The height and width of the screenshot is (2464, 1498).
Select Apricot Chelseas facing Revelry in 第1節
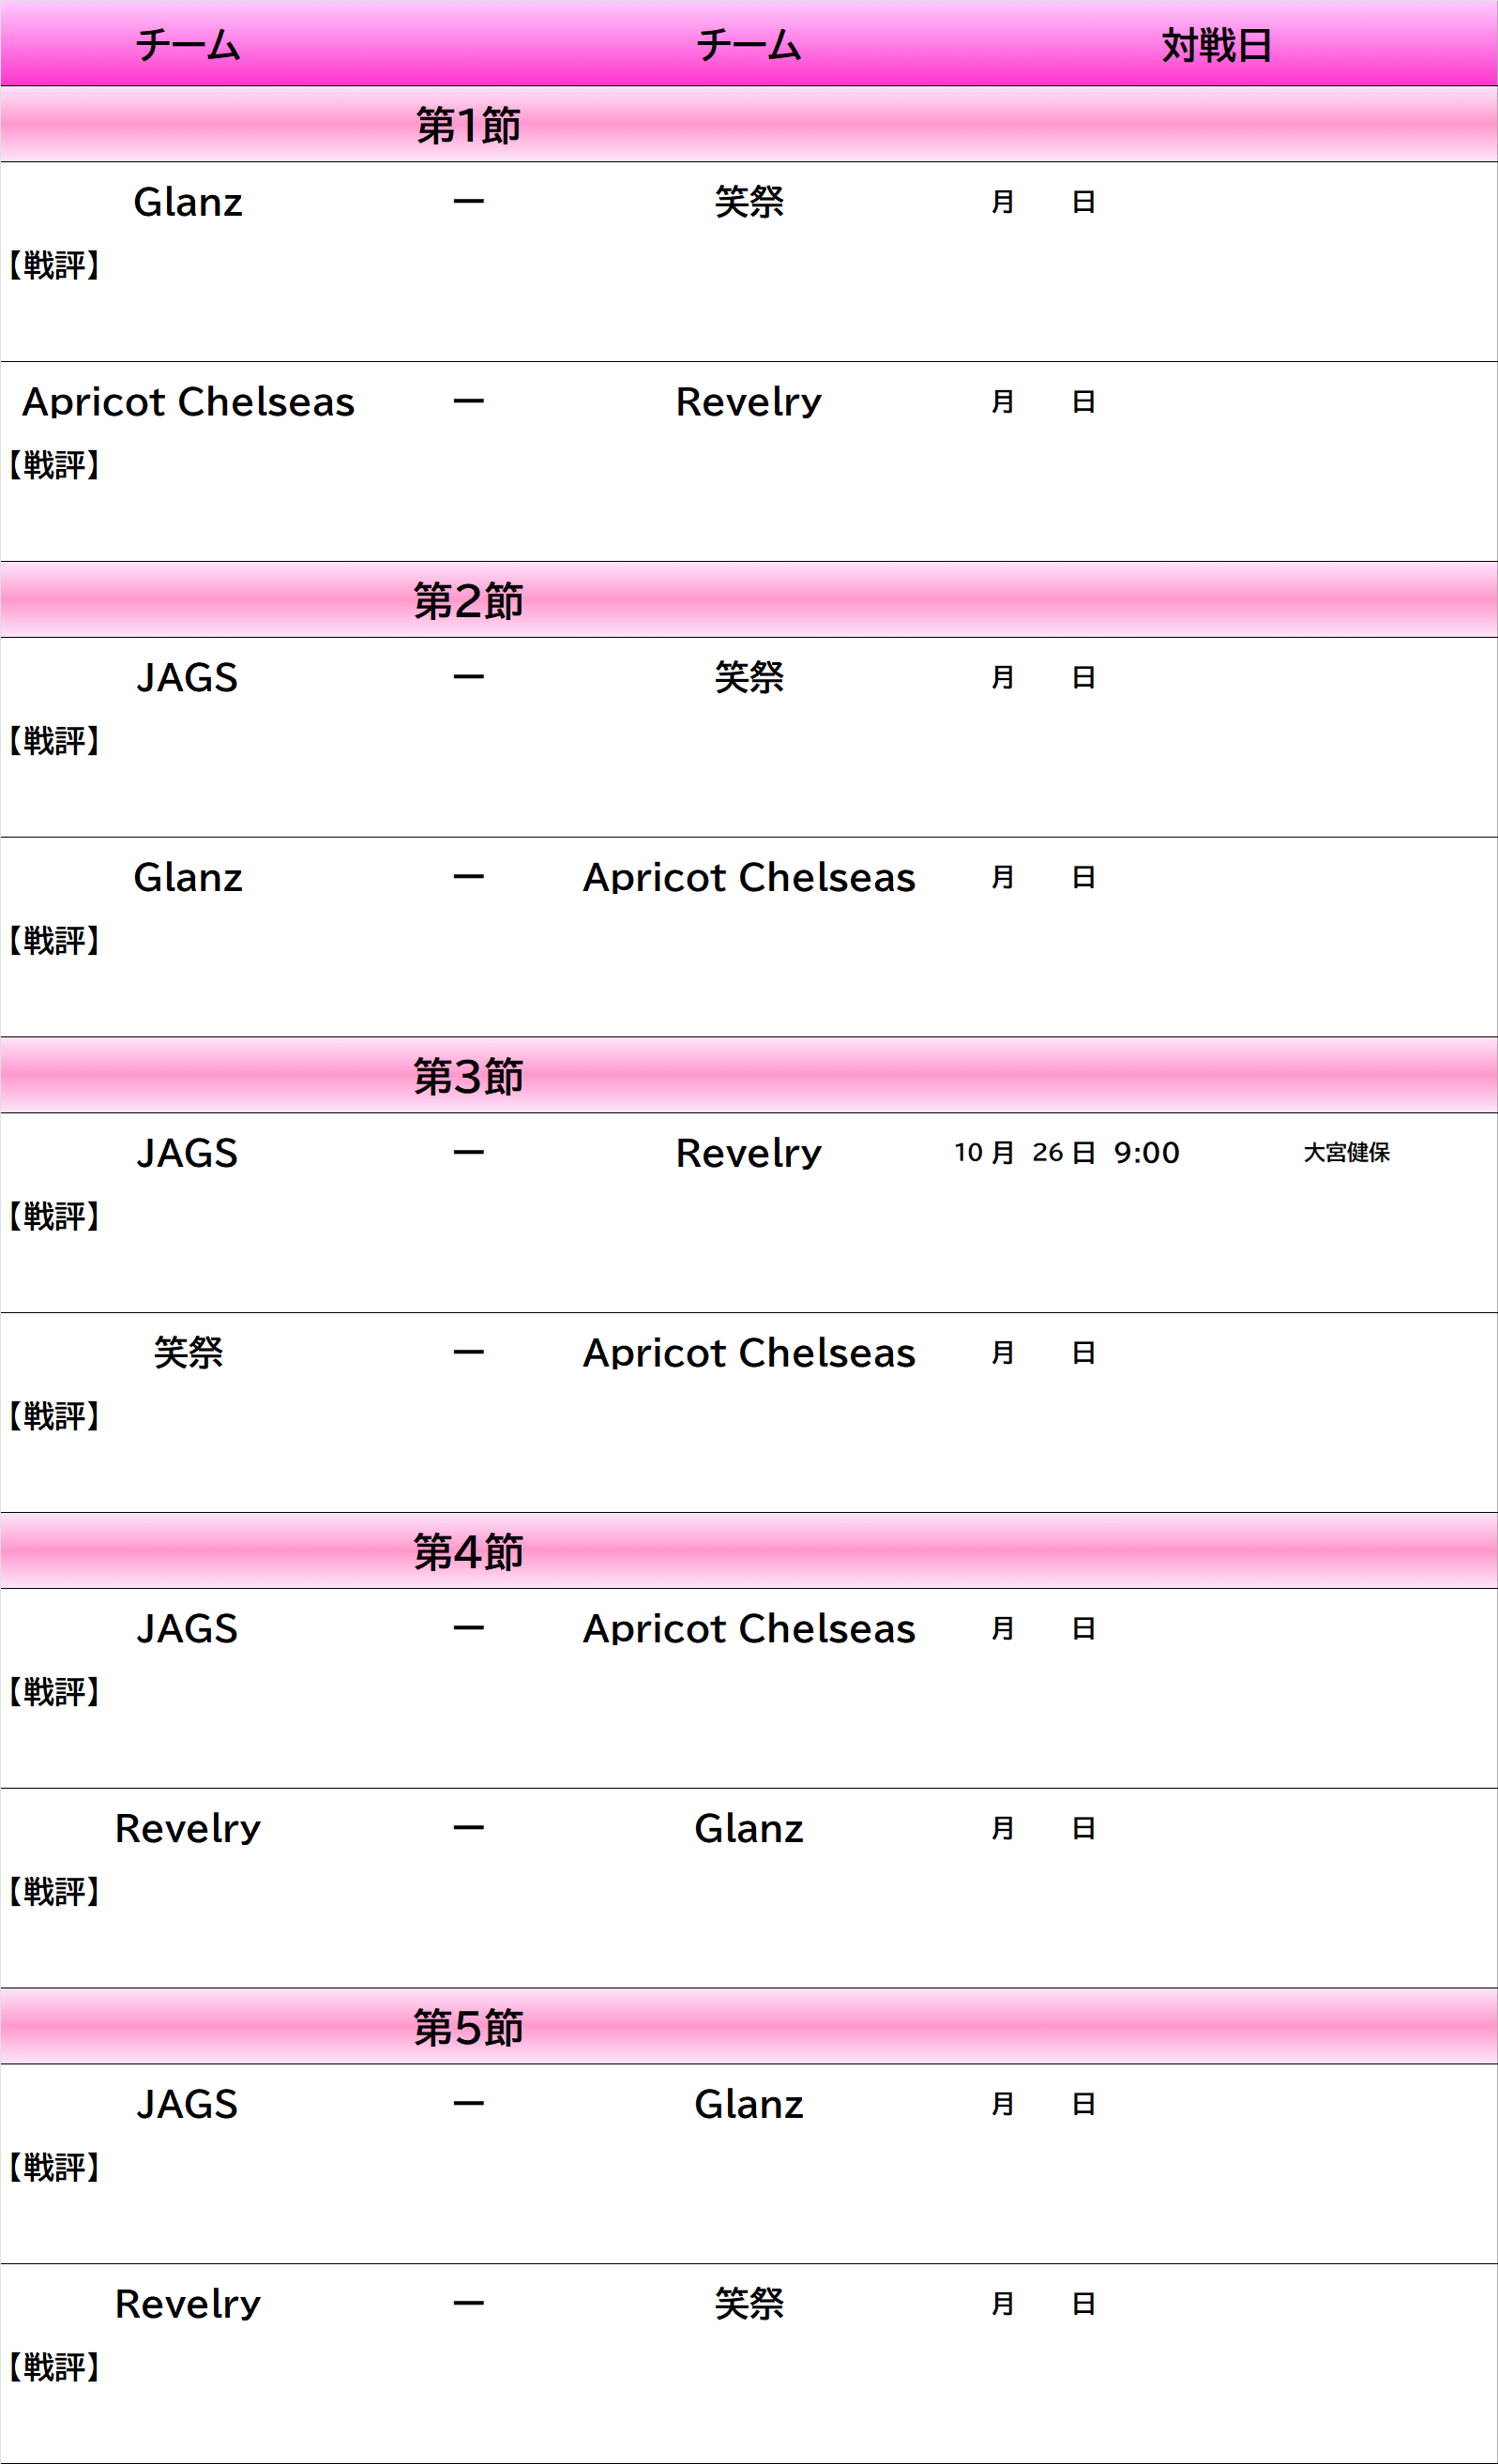tap(188, 402)
